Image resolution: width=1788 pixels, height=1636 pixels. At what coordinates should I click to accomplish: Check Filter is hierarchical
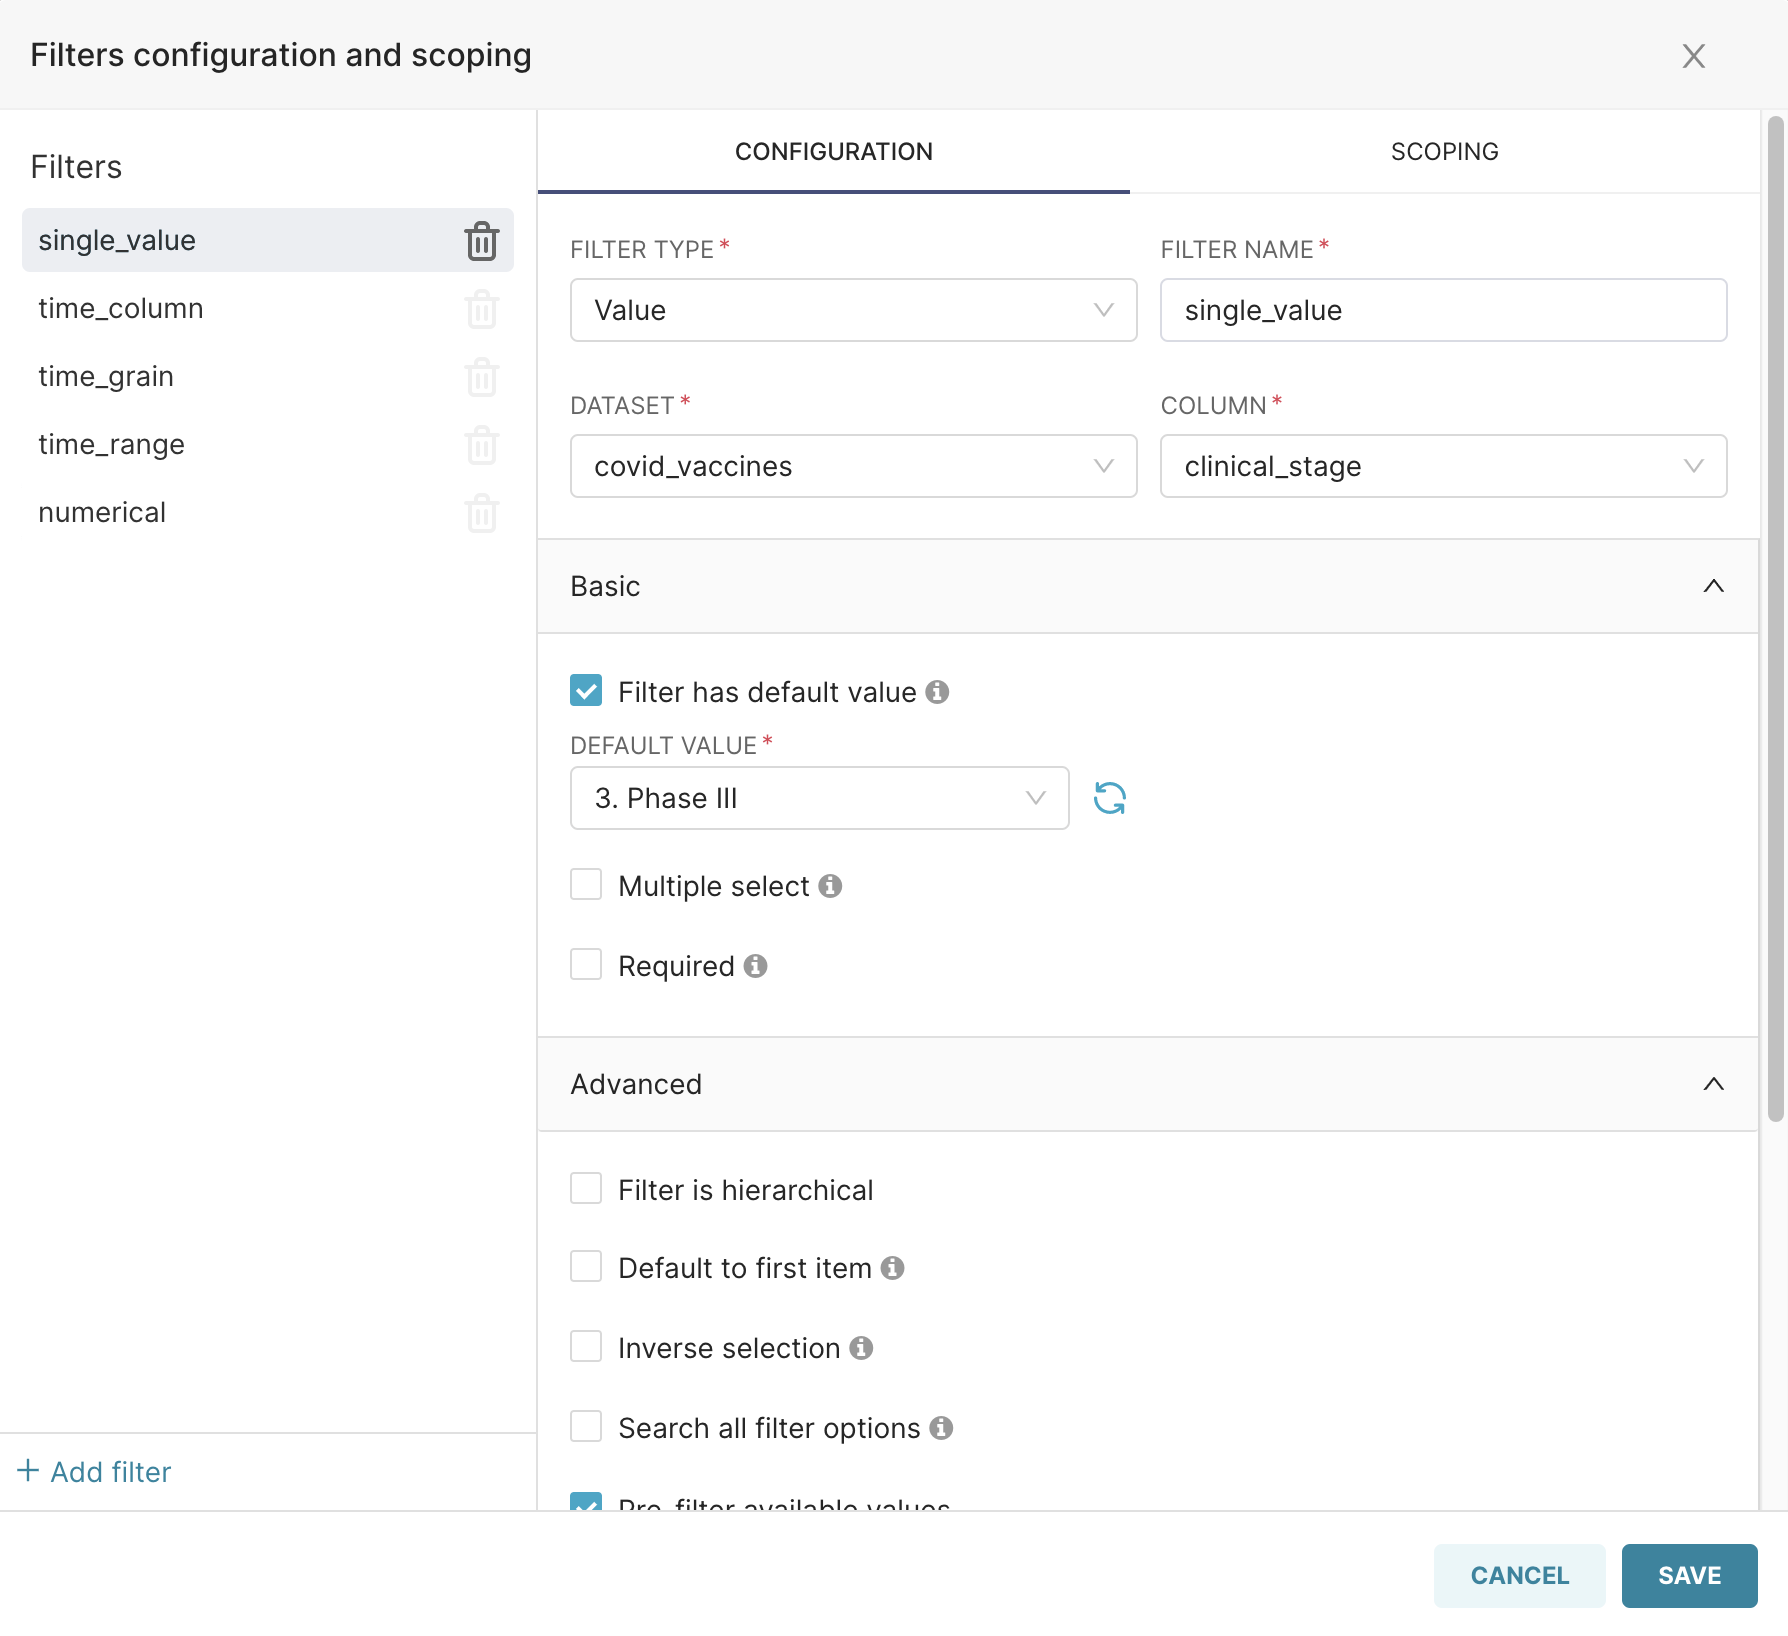[586, 1189]
